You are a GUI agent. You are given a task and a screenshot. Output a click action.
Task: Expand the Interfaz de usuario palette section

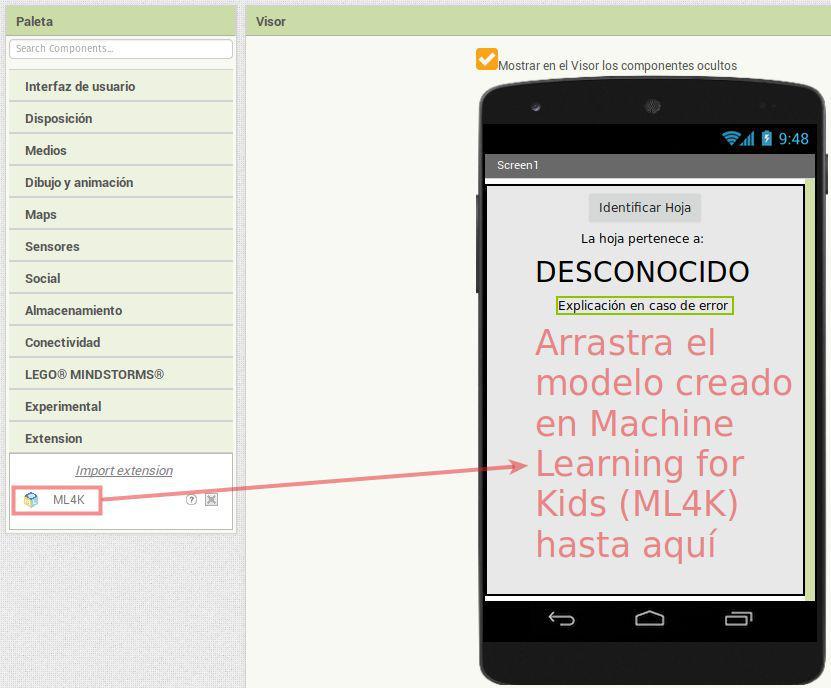tap(121, 86)
